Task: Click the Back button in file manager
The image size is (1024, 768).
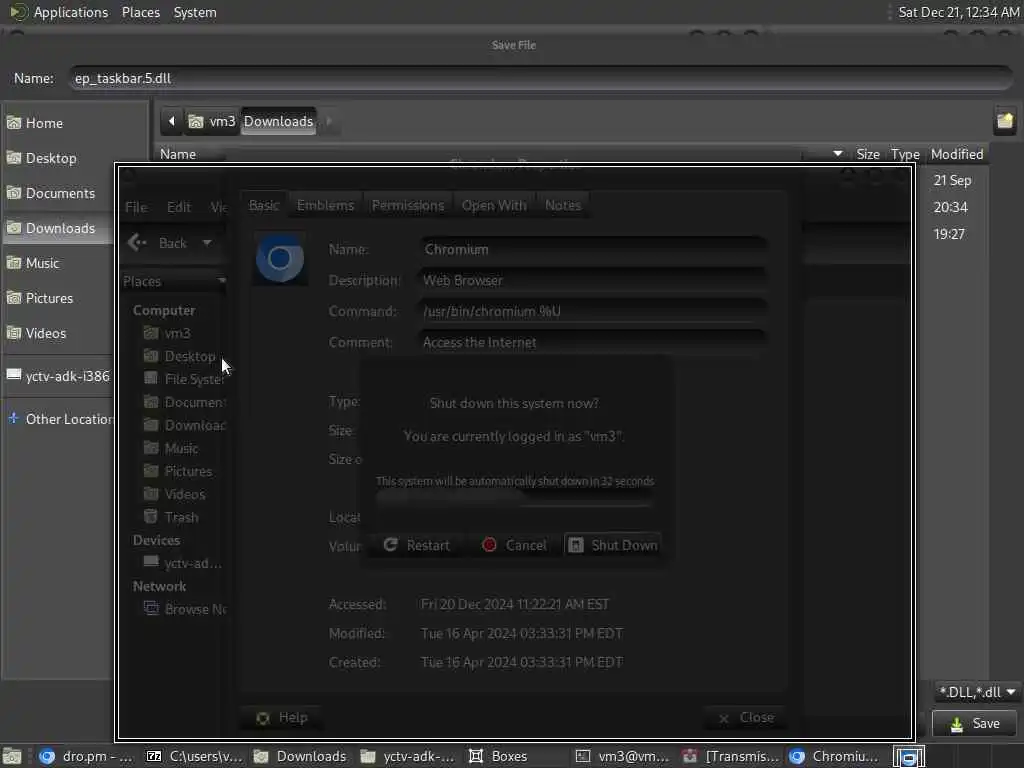Action: pyautogui.click(x=157, y=243)
